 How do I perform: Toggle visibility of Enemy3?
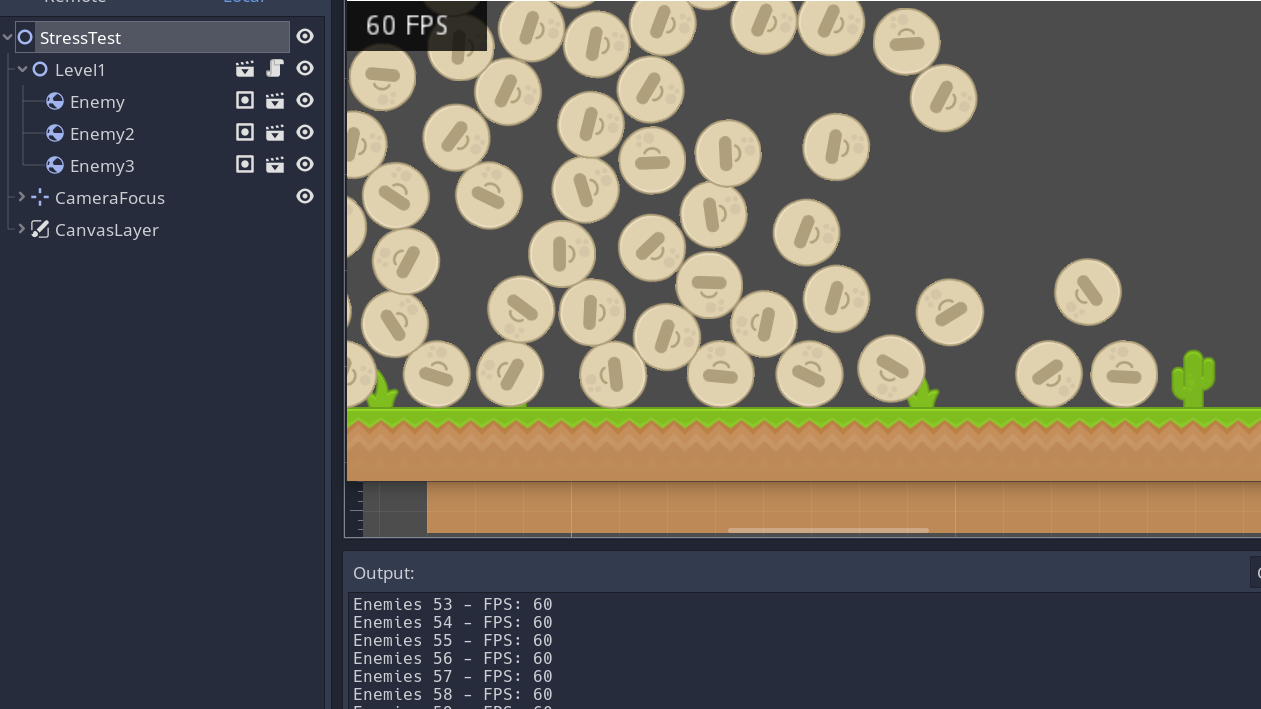[305, 165]
